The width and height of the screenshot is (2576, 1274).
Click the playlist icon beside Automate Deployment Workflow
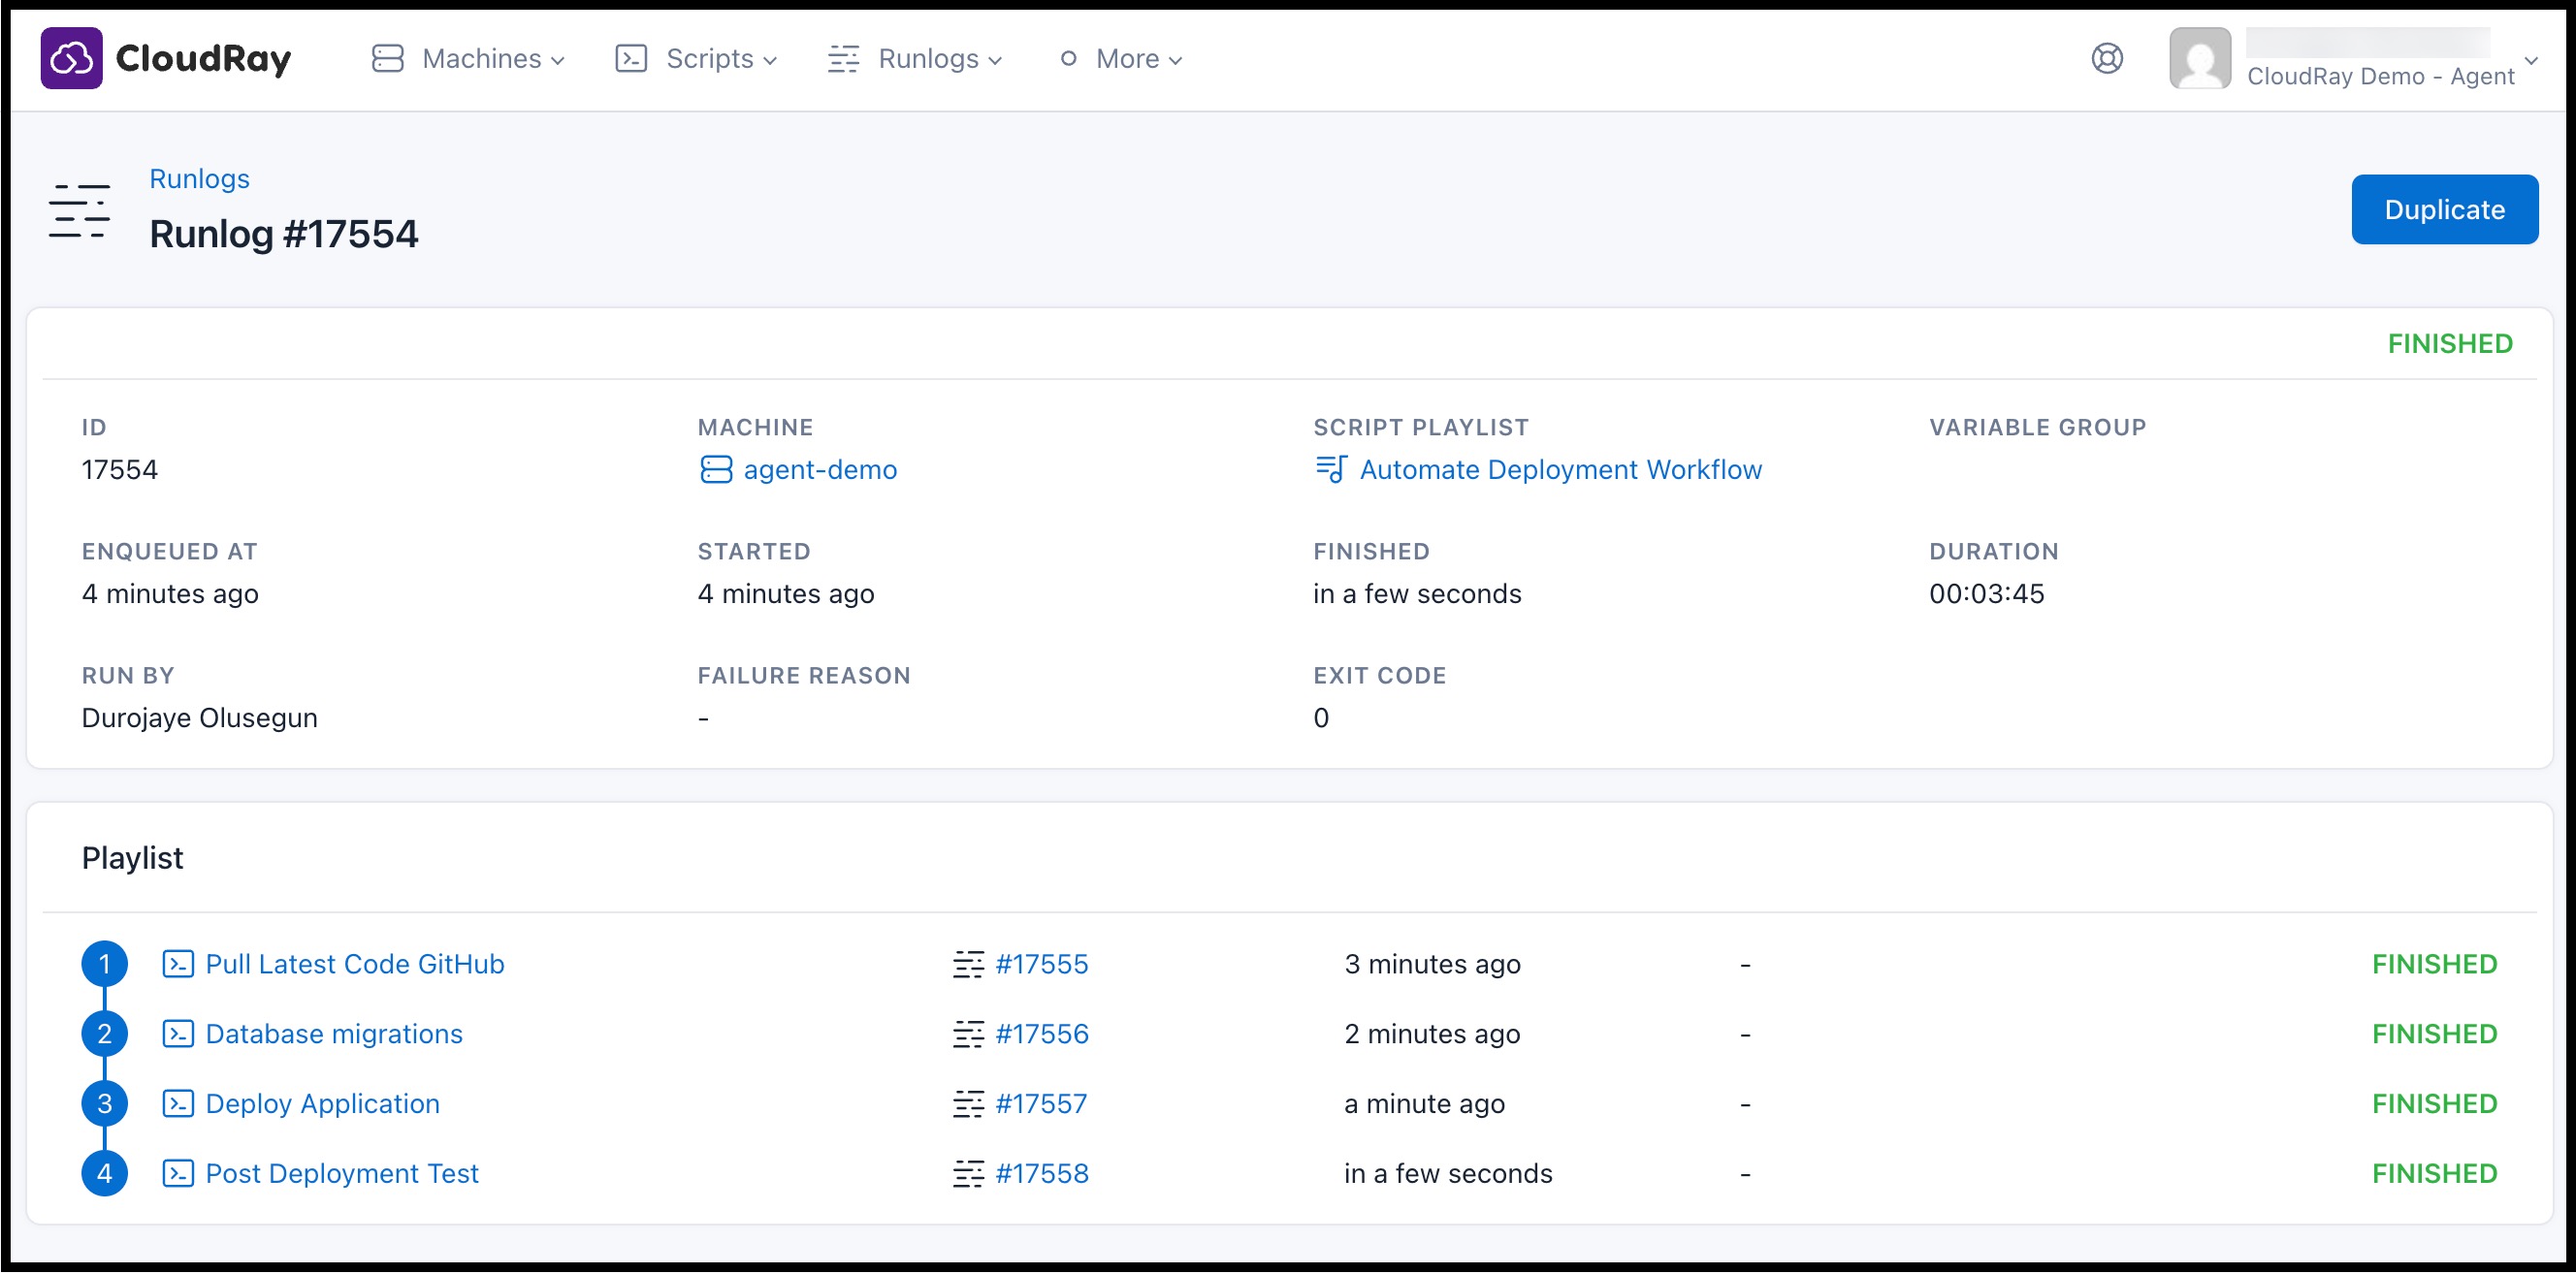[x=1331, y=469]
